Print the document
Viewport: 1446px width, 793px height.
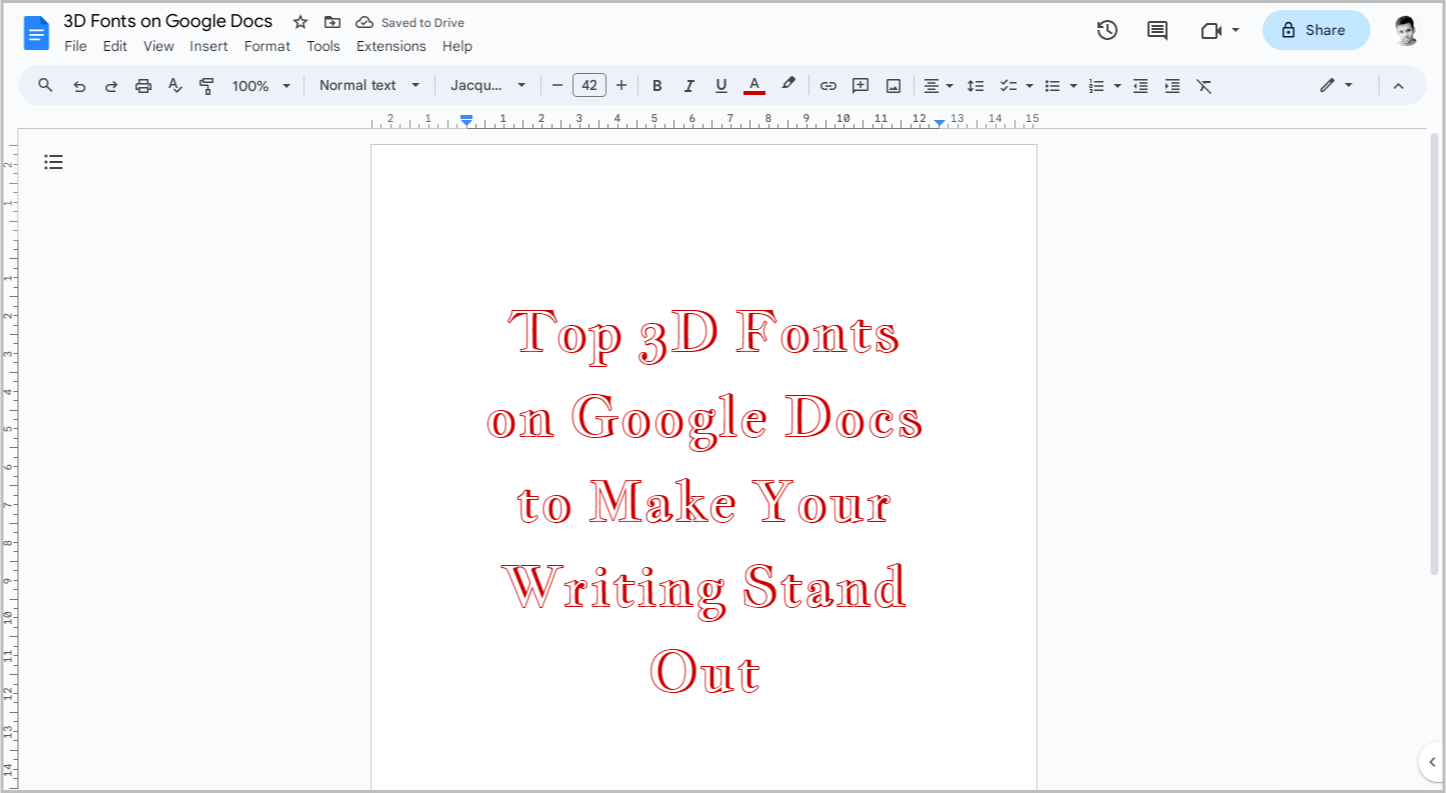[x=143, y=86]
